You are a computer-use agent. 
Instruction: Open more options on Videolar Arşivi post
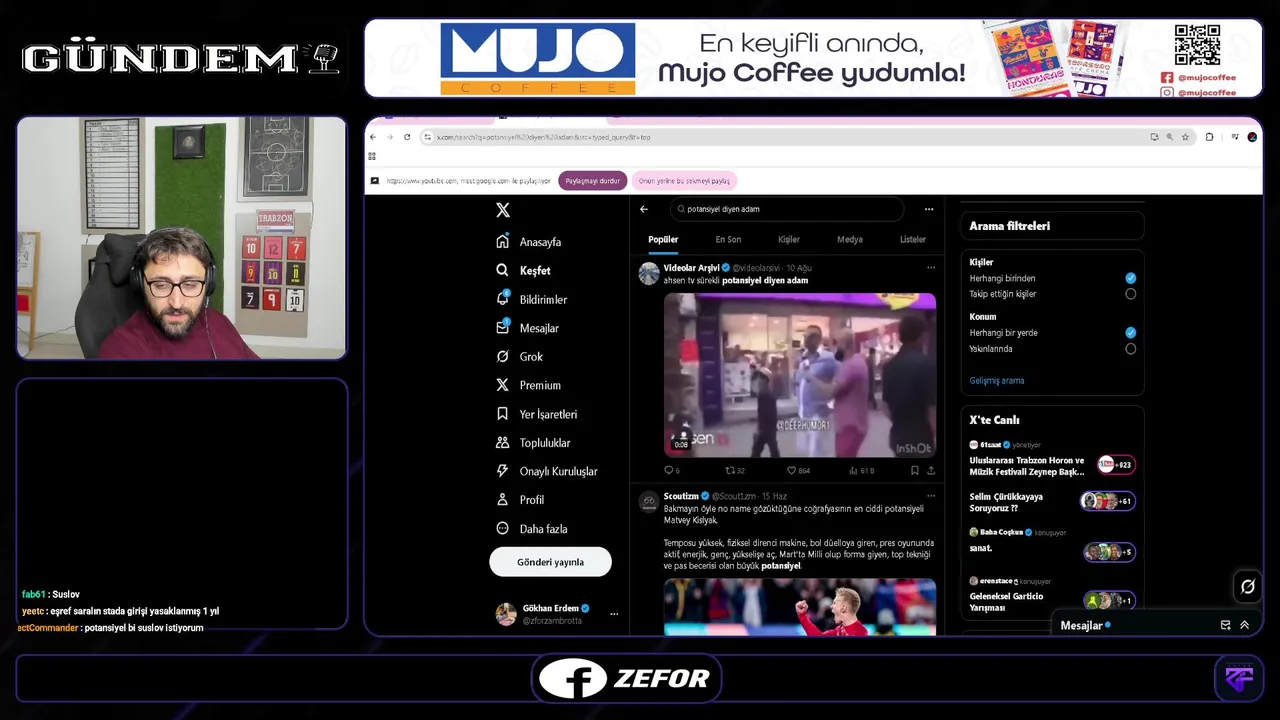pyautogui.click(x=931, y=268)
